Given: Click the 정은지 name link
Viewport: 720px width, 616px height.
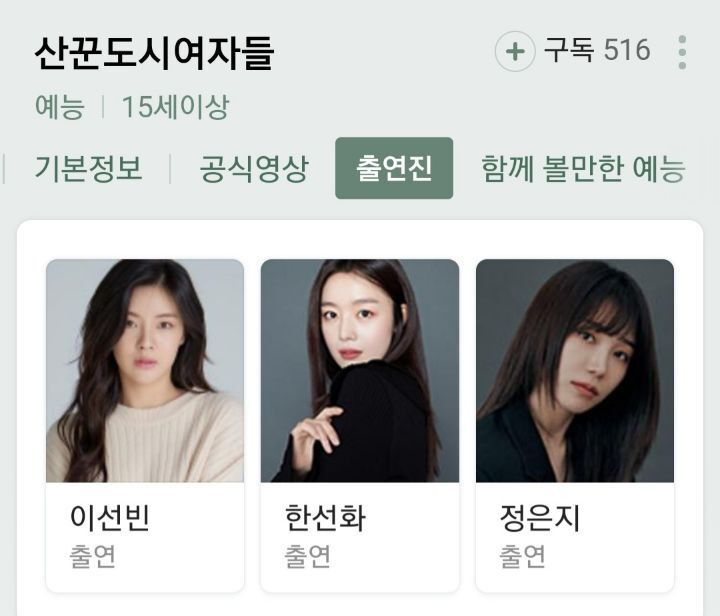Looking at the screenshot, I should click(540, 517).
